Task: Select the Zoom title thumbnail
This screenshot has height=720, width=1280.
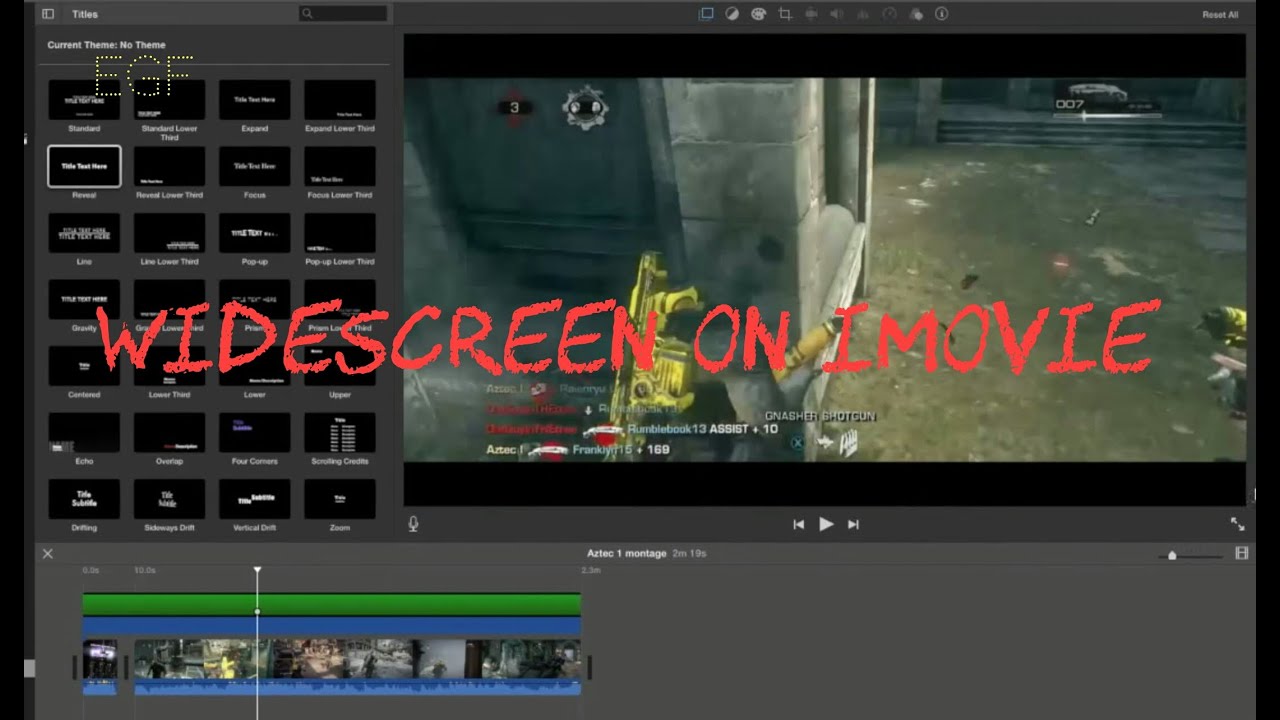Action: [340, 499]
